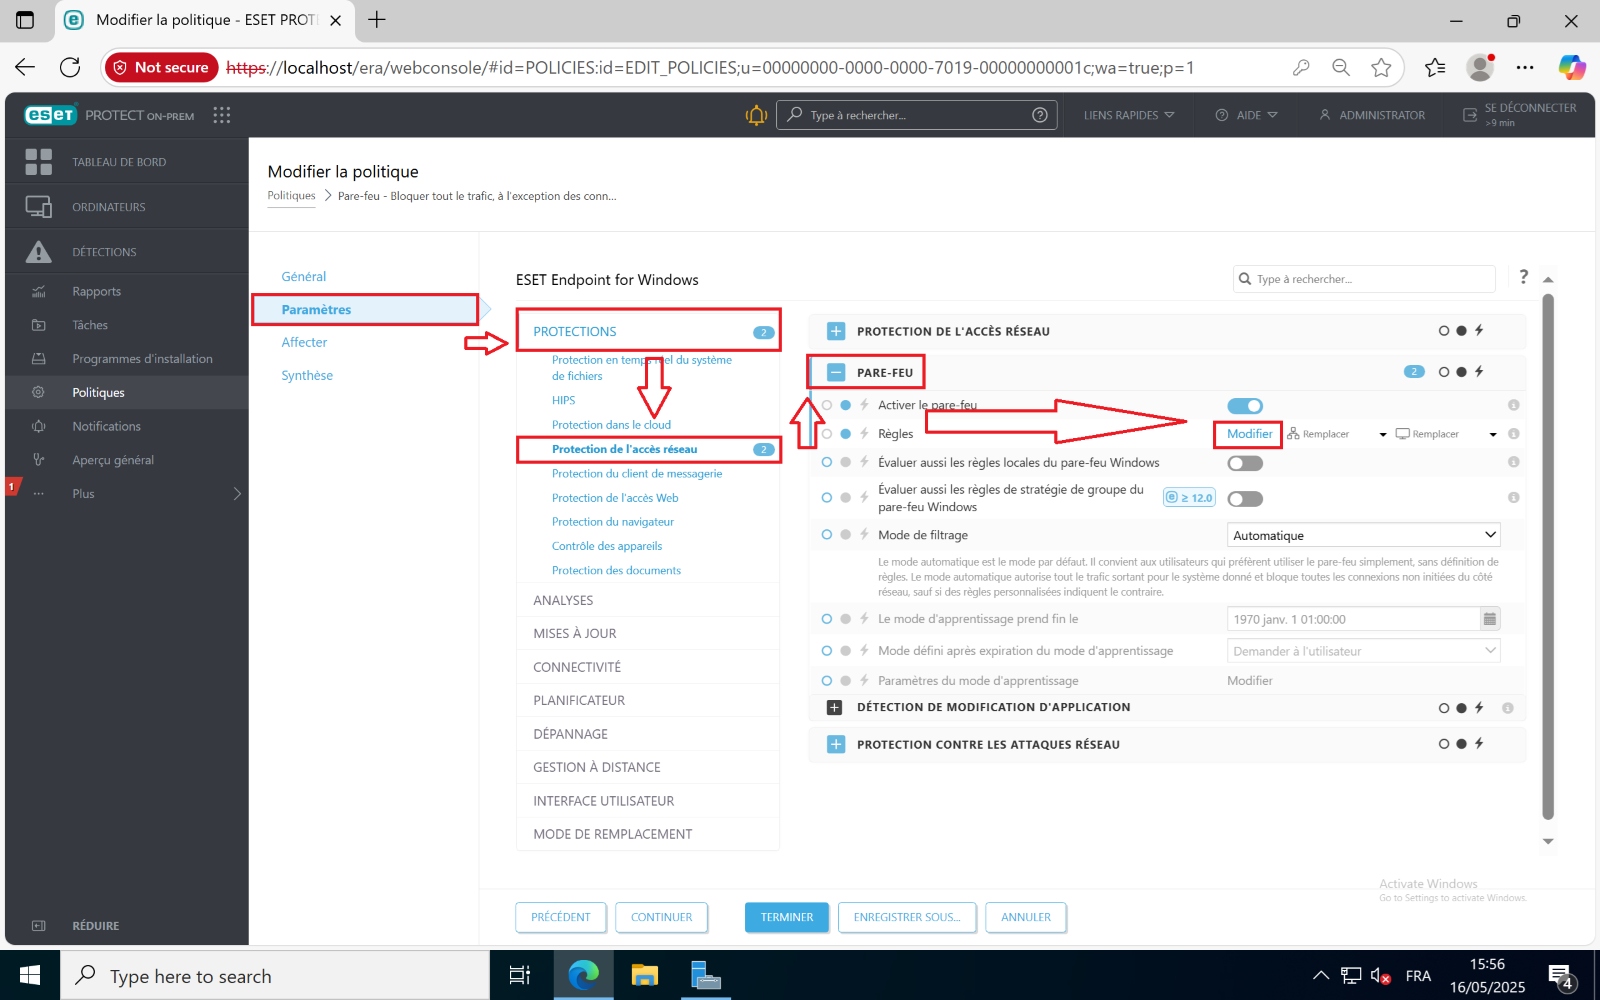Select not-apply circle on Pare-feu header

[x=1443, y=372]
